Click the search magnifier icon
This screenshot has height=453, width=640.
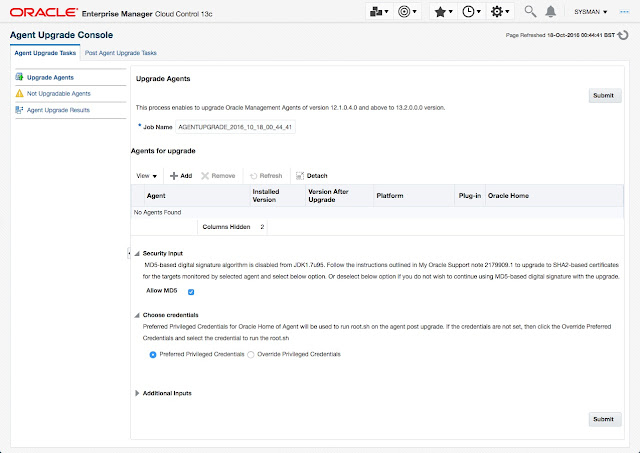pos(530,11)
